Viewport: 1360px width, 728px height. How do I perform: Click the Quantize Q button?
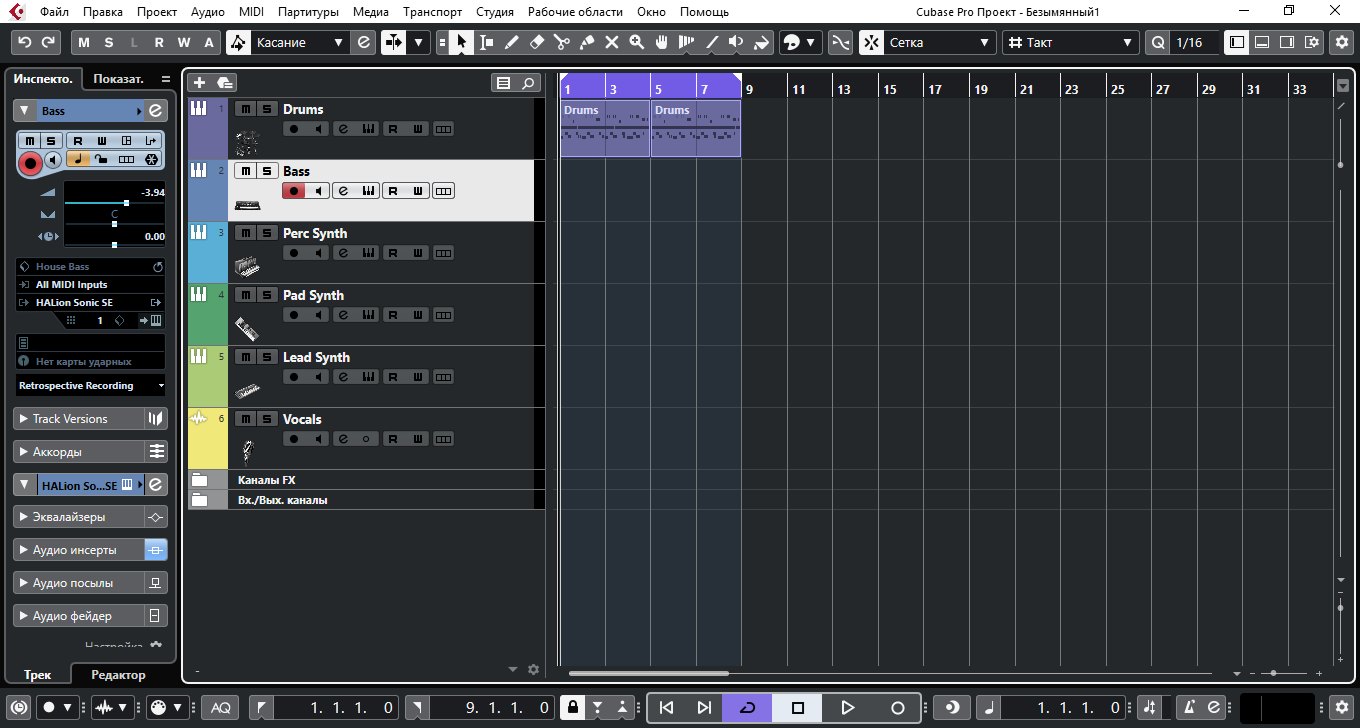pyautogui.click(x=1158, y=43)
